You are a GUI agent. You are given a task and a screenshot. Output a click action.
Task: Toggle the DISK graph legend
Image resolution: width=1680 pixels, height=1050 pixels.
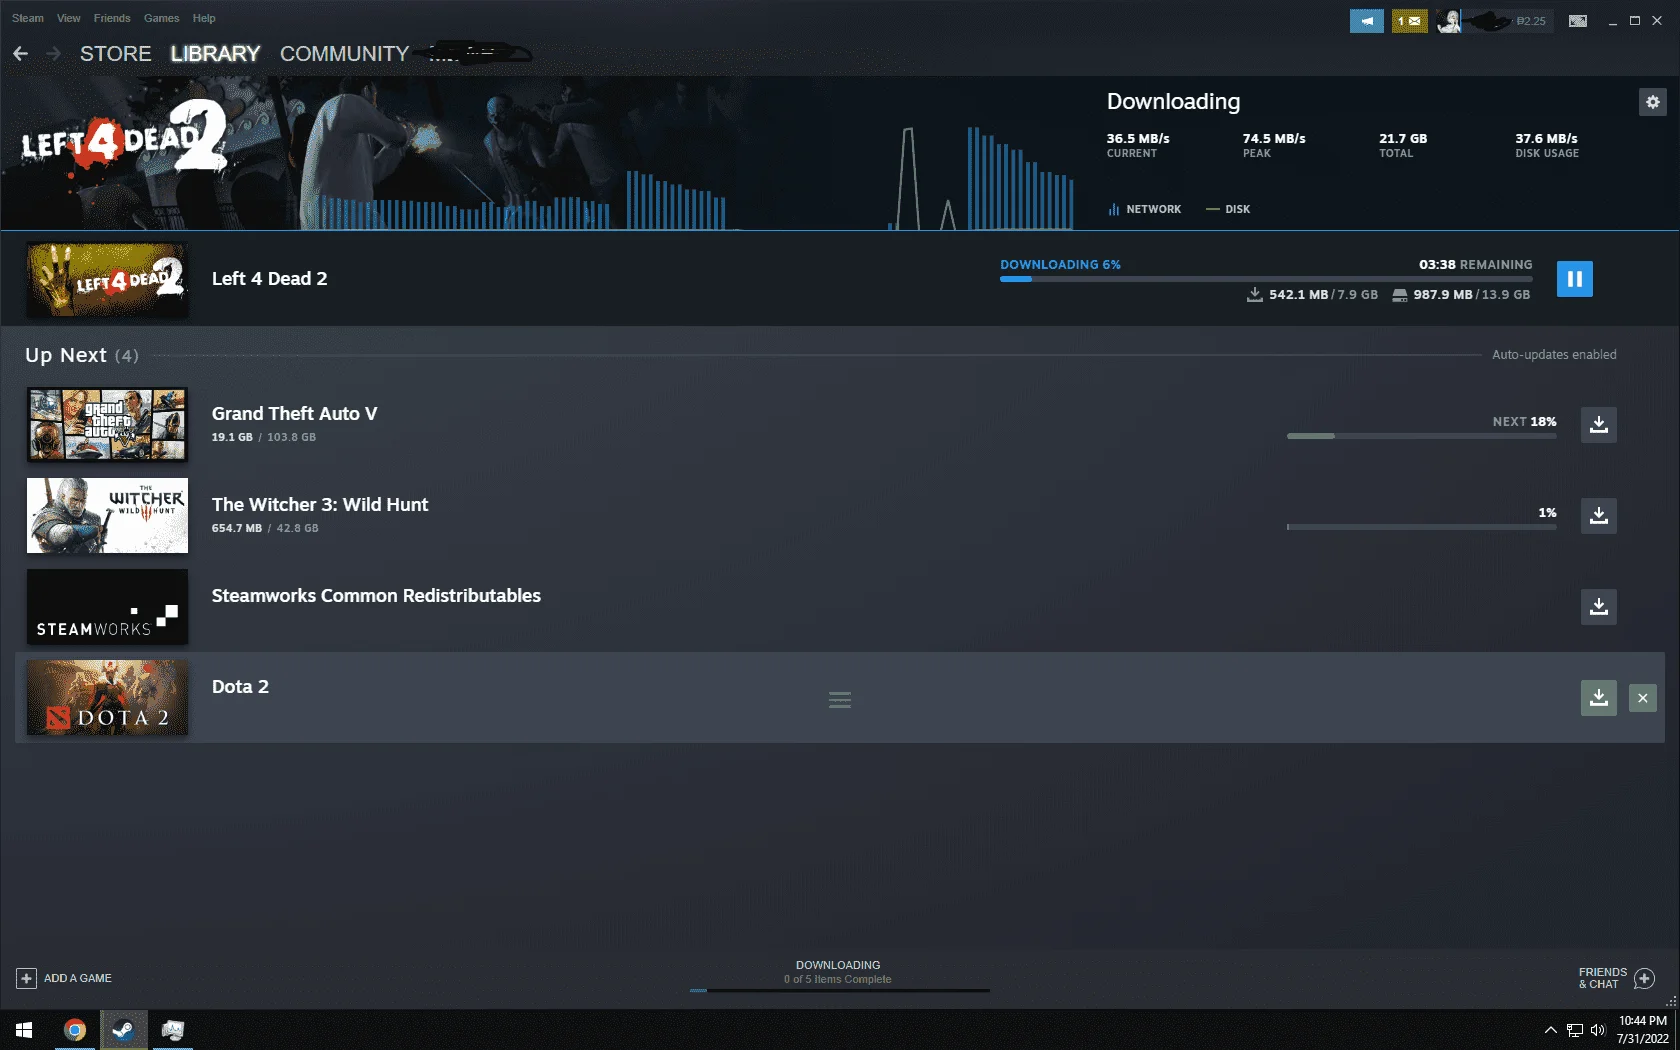pos(1228,209)
